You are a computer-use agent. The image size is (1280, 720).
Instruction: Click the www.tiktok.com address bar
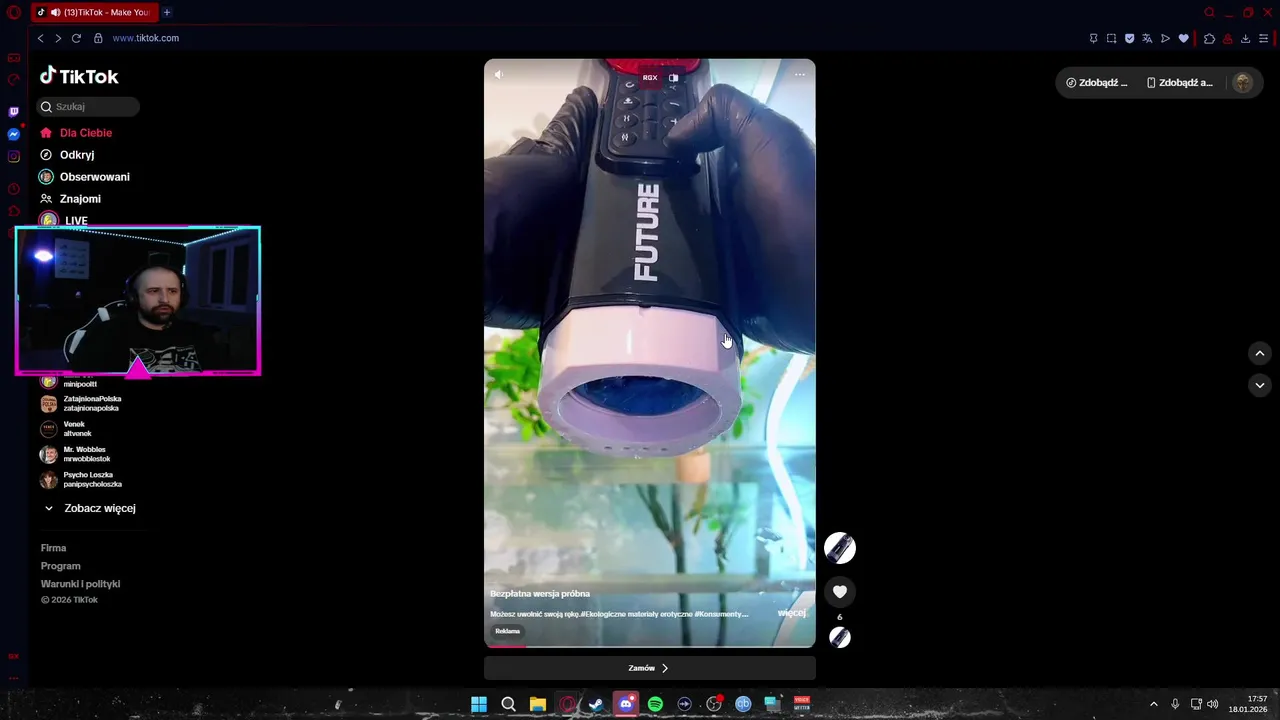[x=145, y=38]
